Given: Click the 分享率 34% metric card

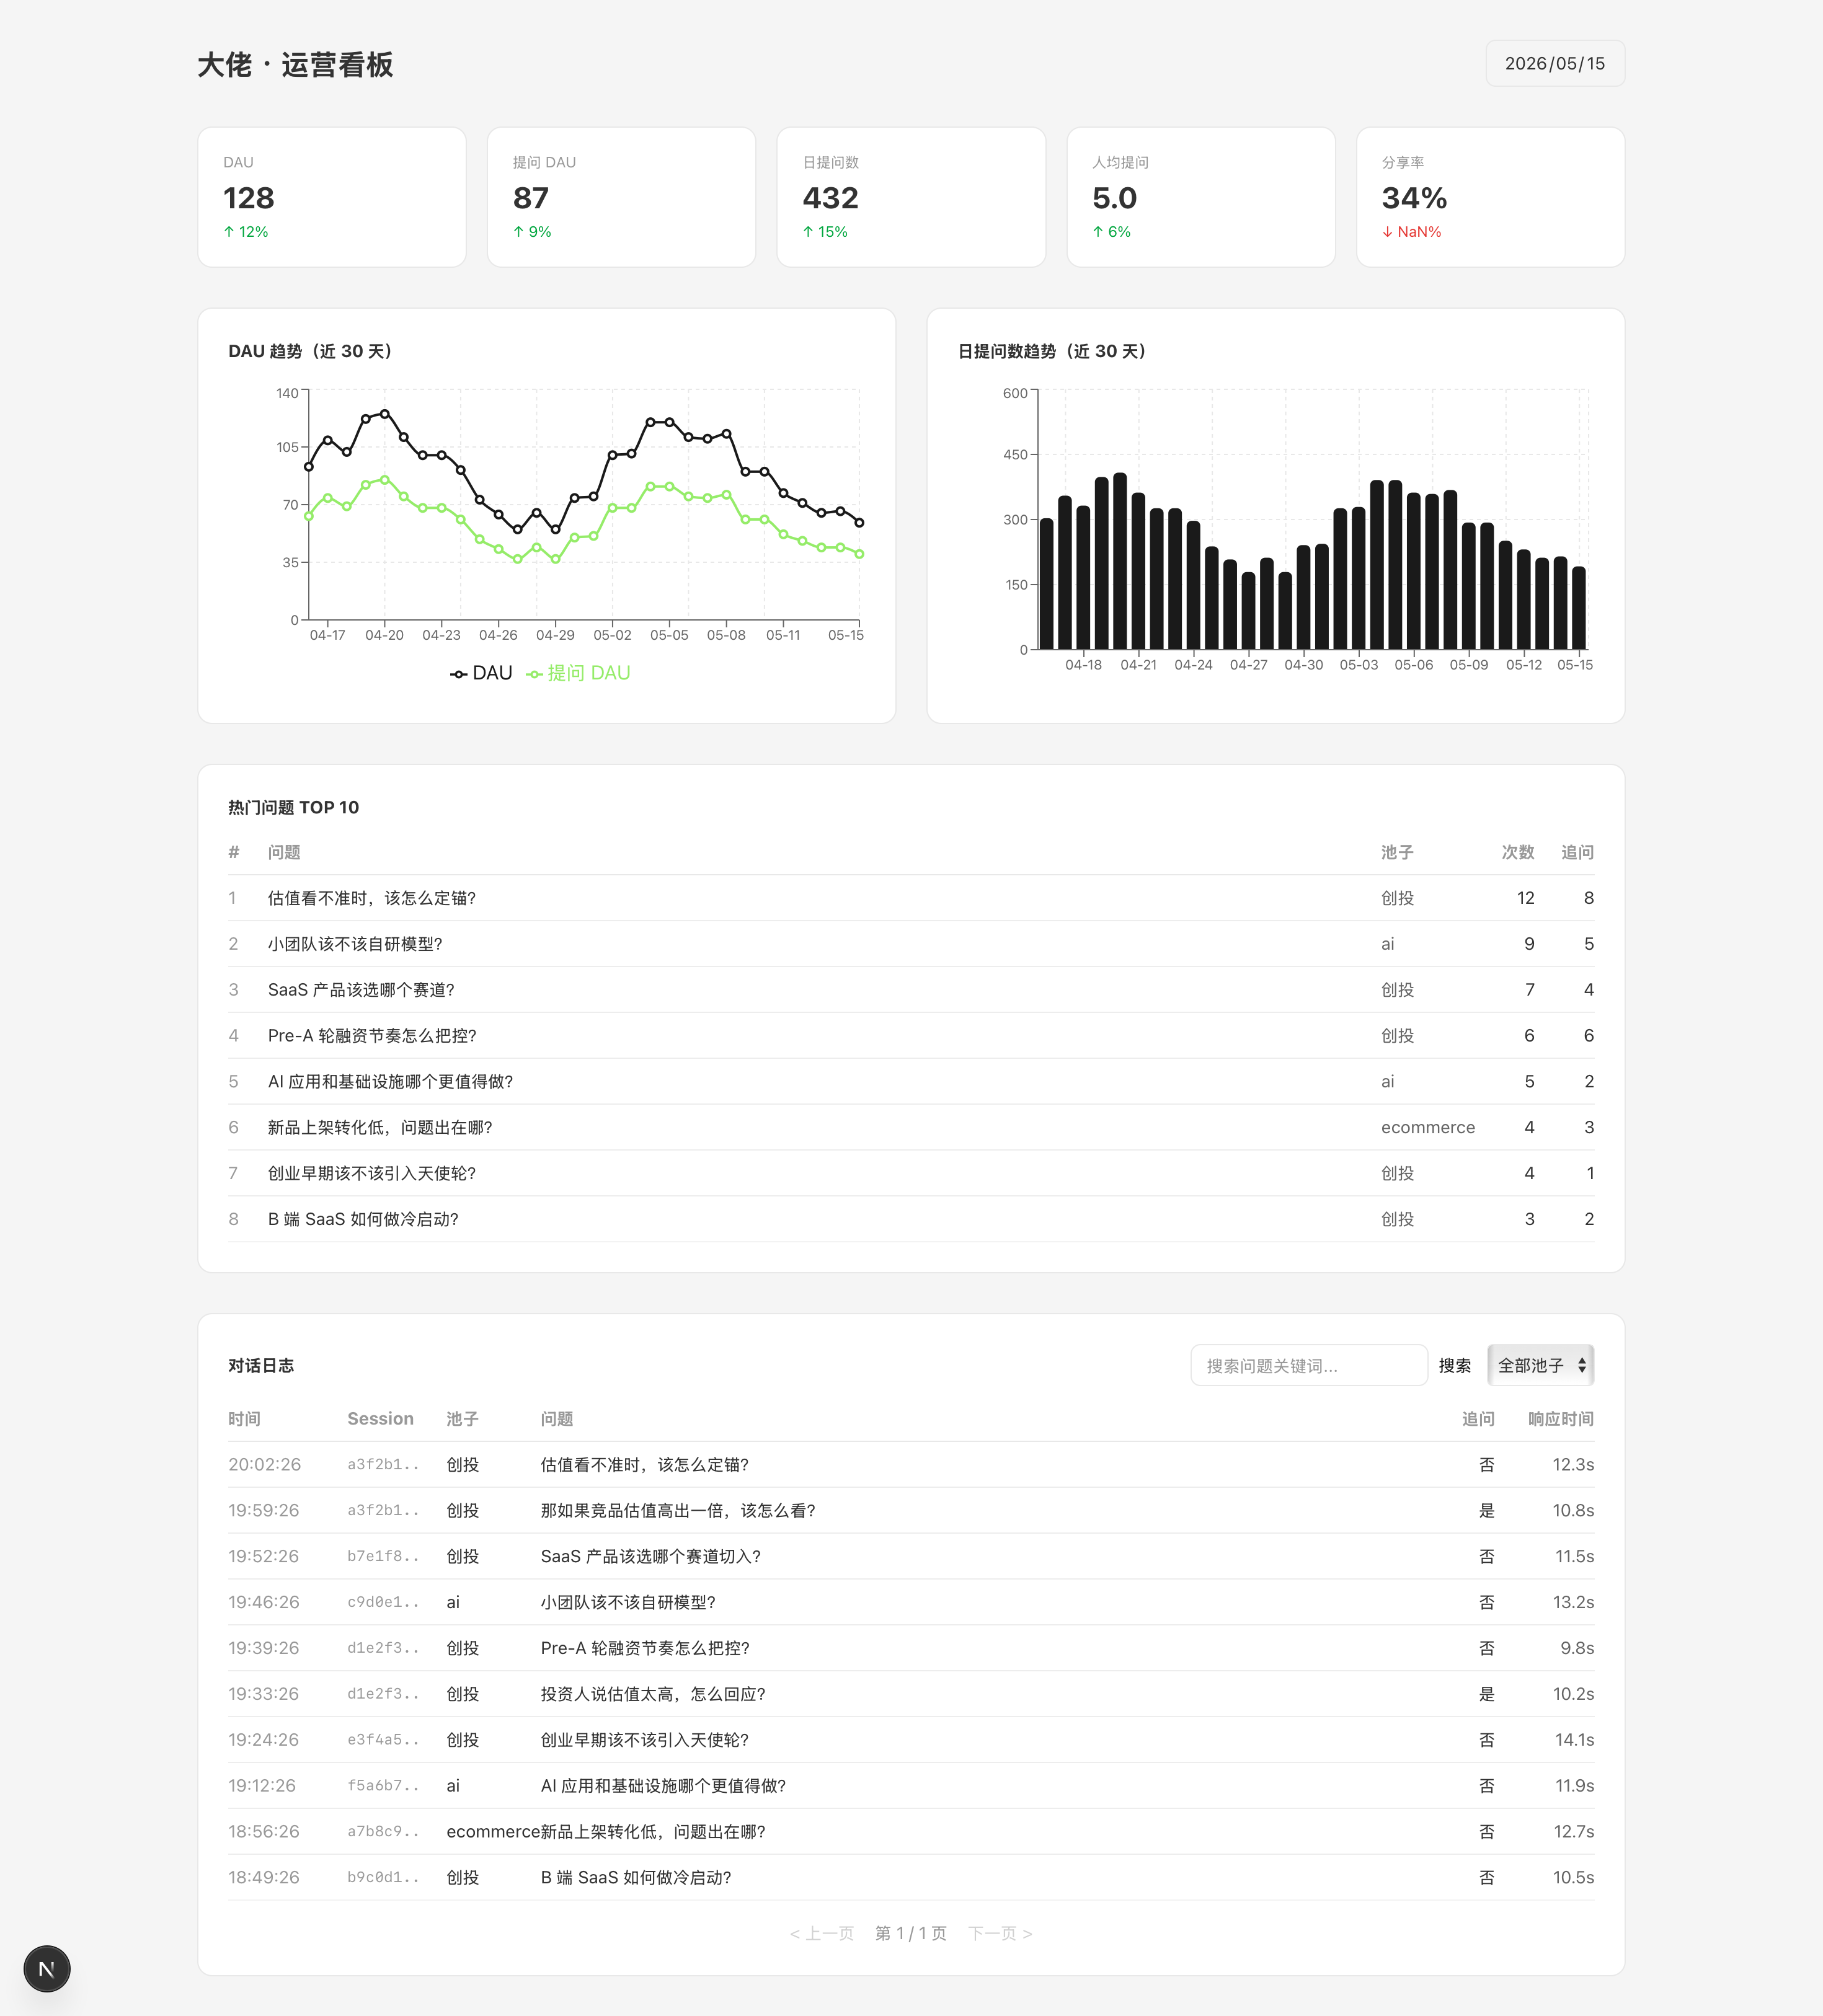Looking at the screenshot, I should (1490, 197).
